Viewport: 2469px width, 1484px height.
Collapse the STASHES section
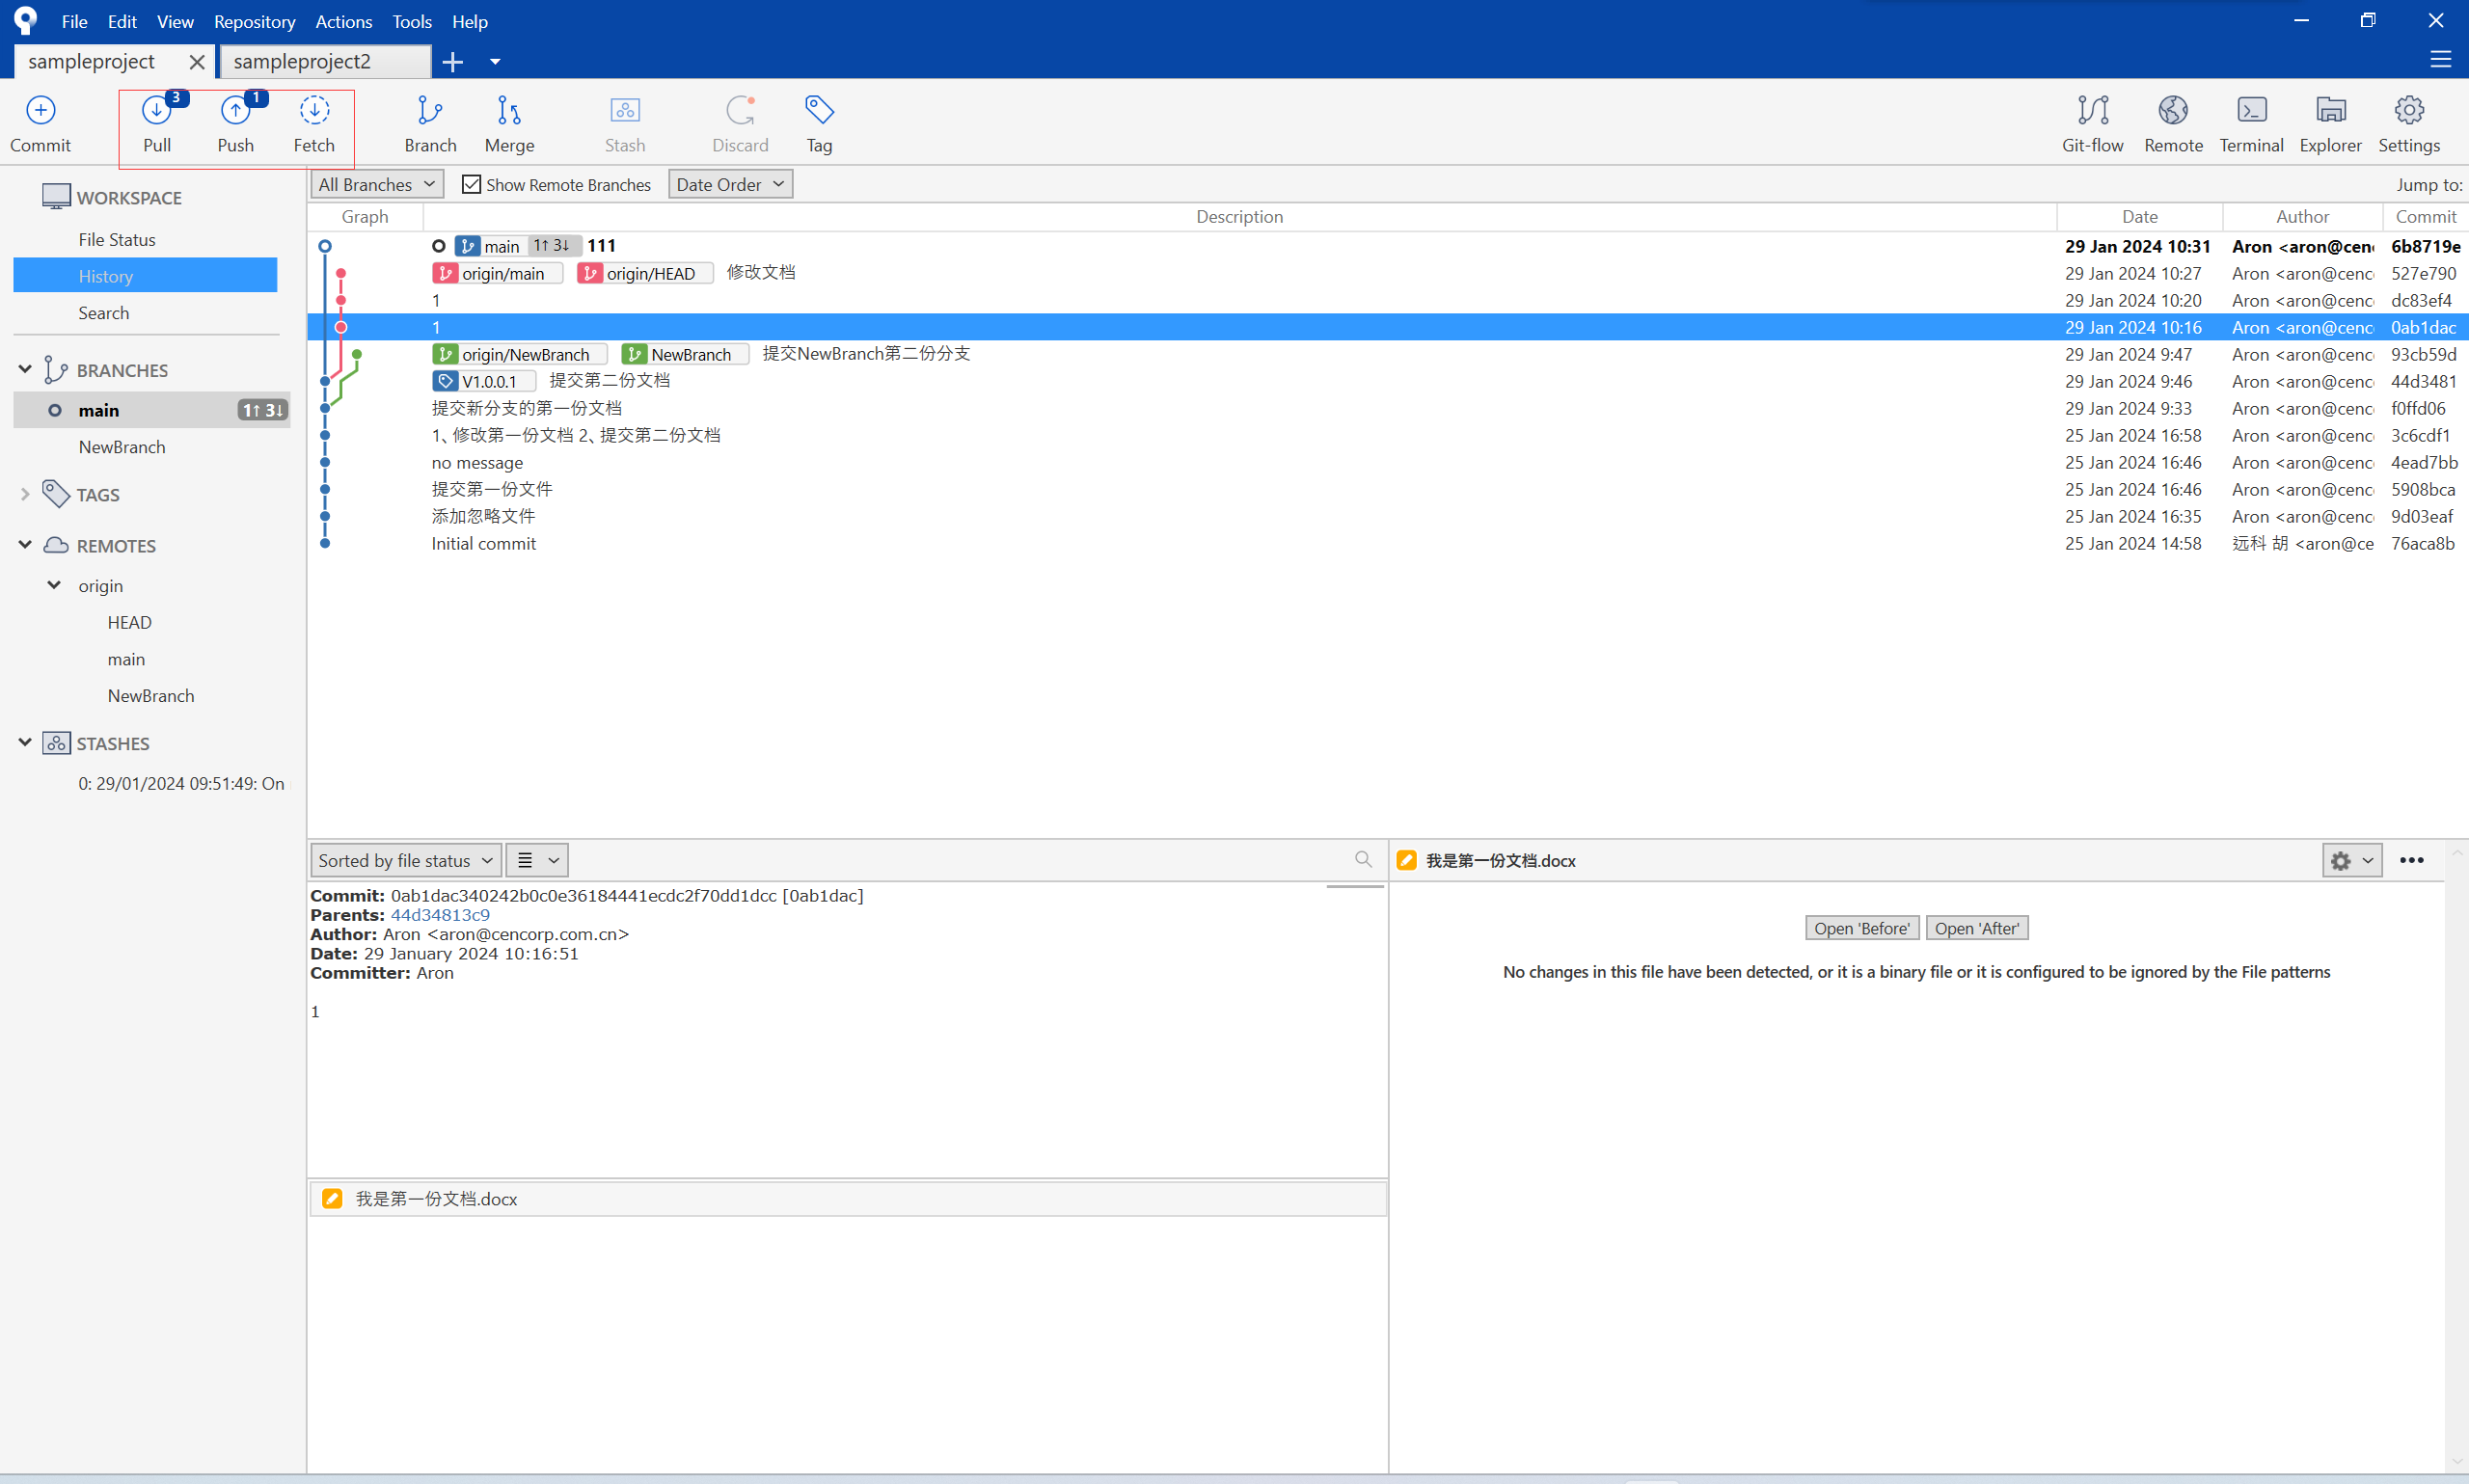coord(25,742)
